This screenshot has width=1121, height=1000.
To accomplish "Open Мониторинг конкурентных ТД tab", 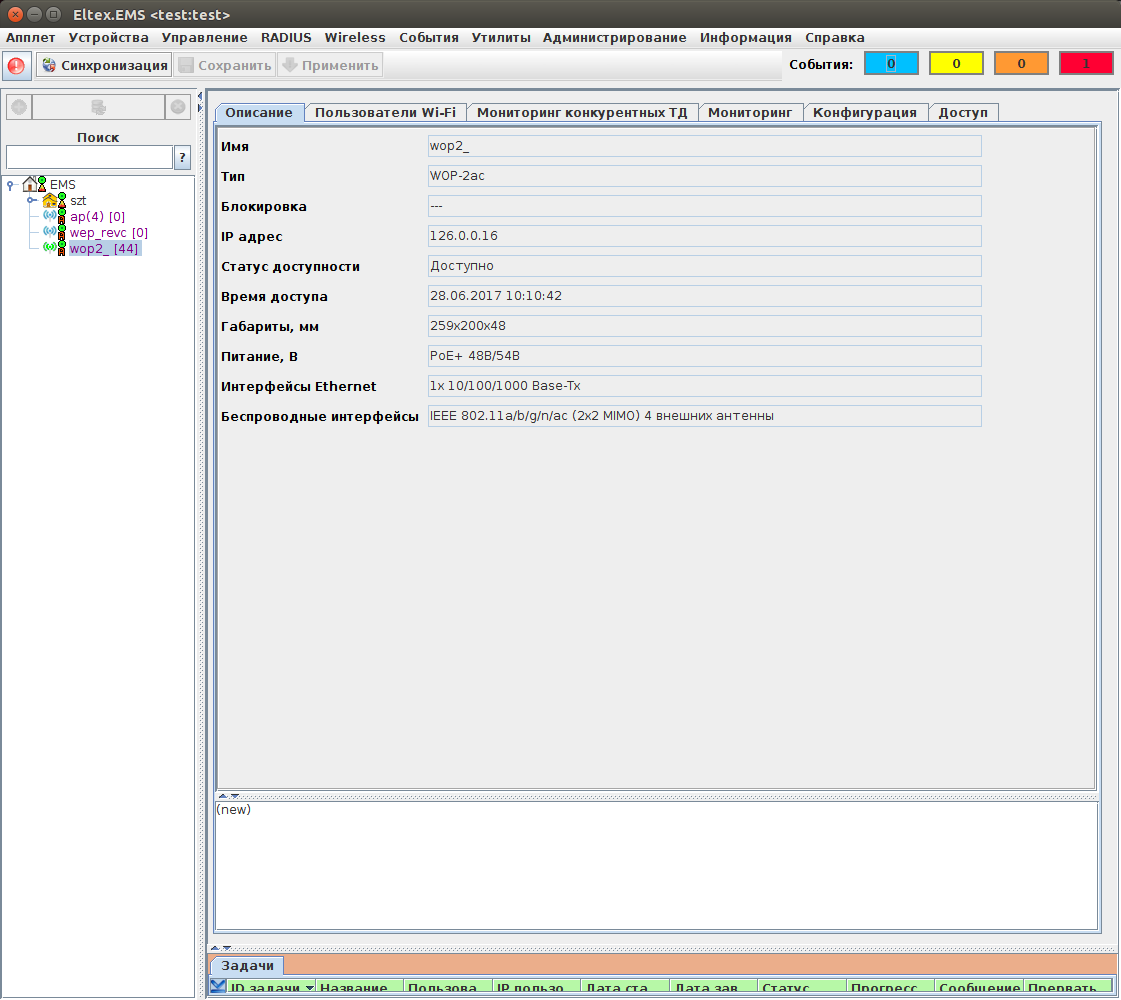I will click(x=582, y=112).
